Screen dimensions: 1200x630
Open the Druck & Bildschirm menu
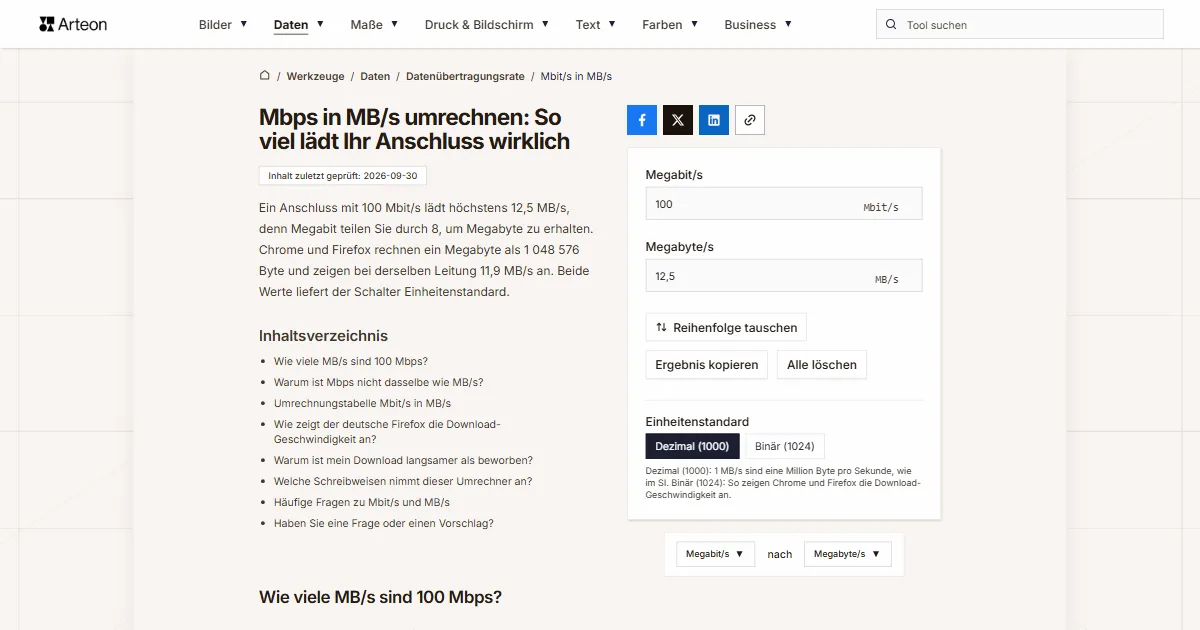coord(487,25)
